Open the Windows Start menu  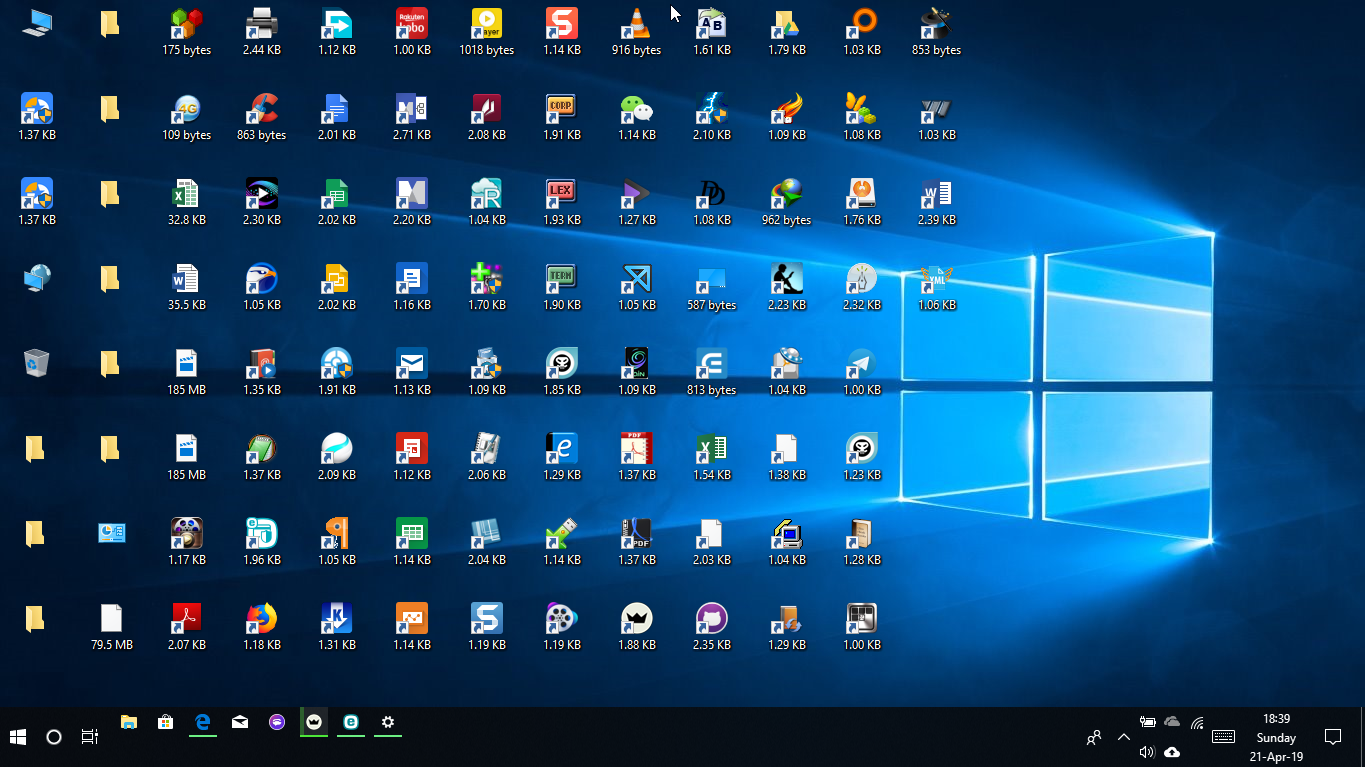tap(17, 737)
